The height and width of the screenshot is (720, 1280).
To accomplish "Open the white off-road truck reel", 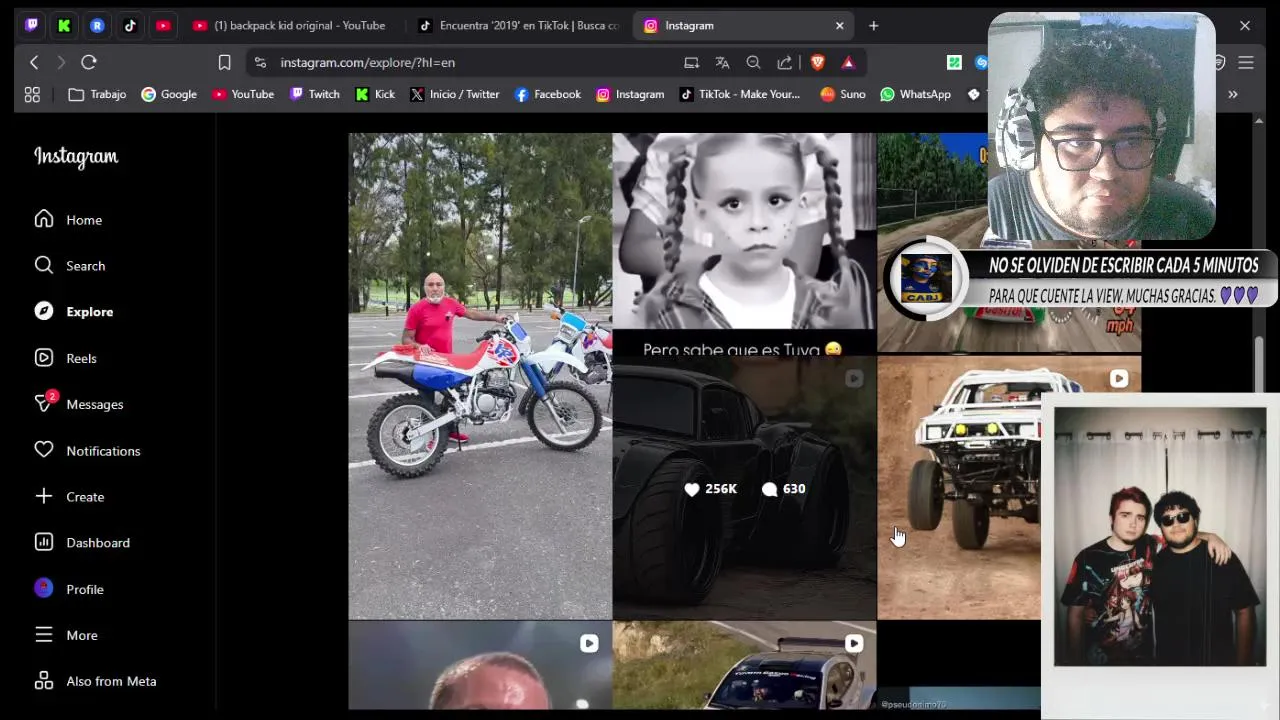I will (958, 488).
